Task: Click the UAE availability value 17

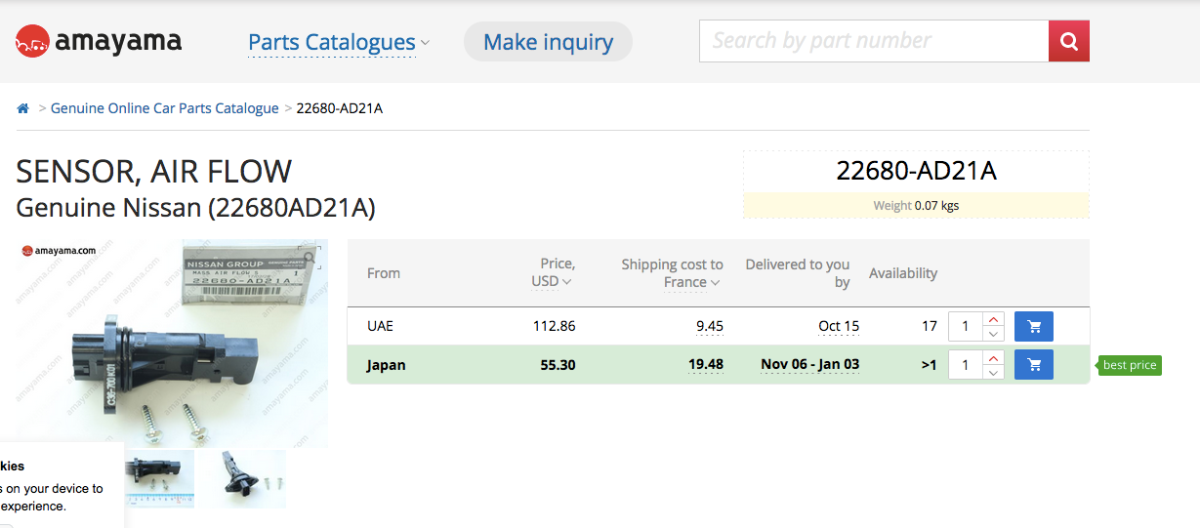Action: pos(929,326)
